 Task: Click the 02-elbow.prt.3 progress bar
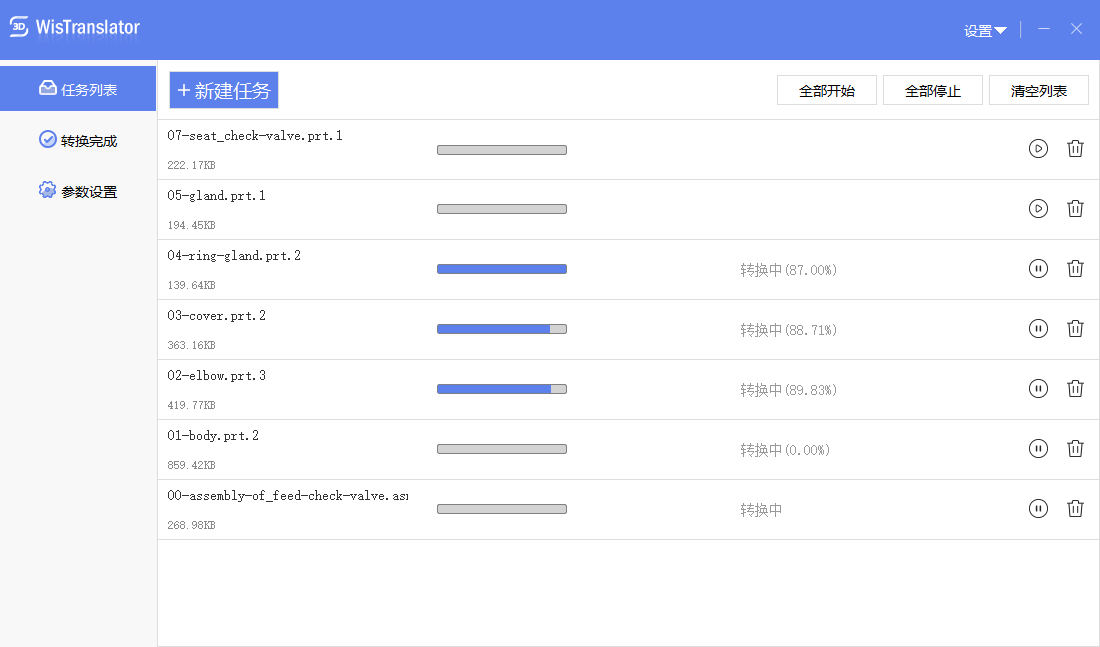click(x=502, y=389)
